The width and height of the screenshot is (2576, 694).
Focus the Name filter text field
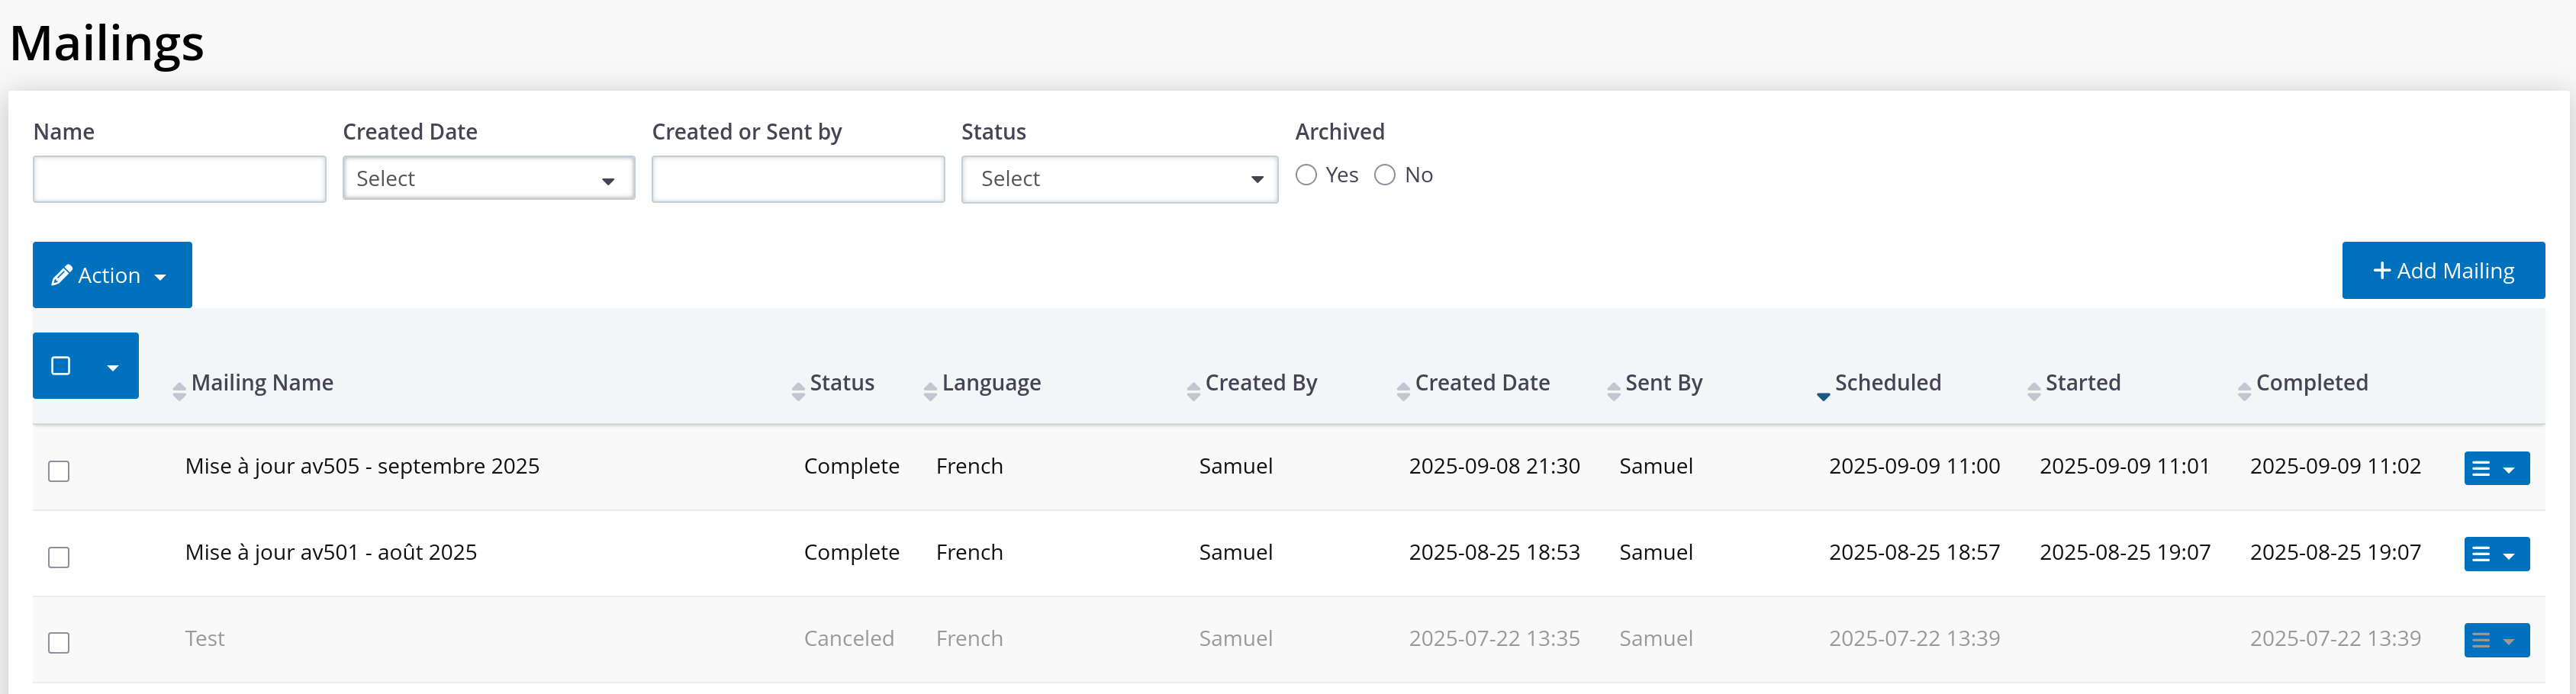(179, 180)
